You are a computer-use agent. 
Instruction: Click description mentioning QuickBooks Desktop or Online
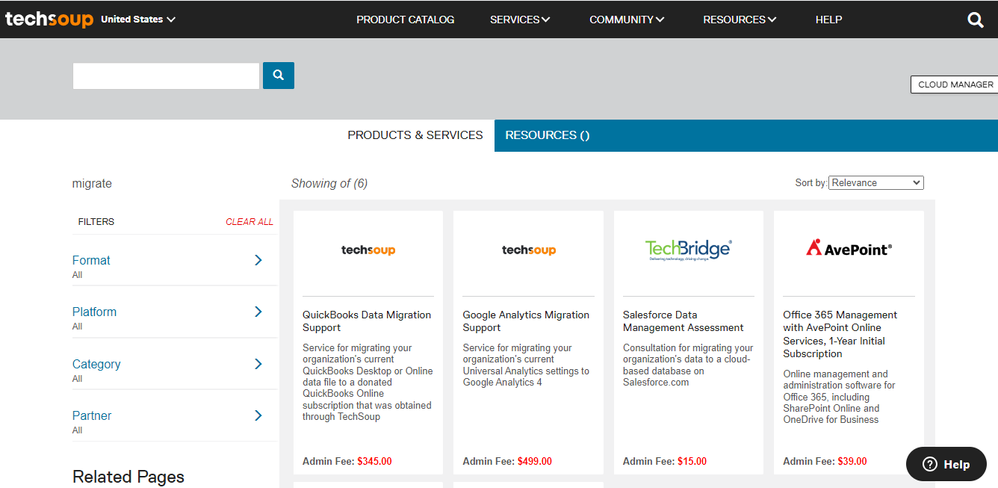pyautogui.click(x=367, y=382)
